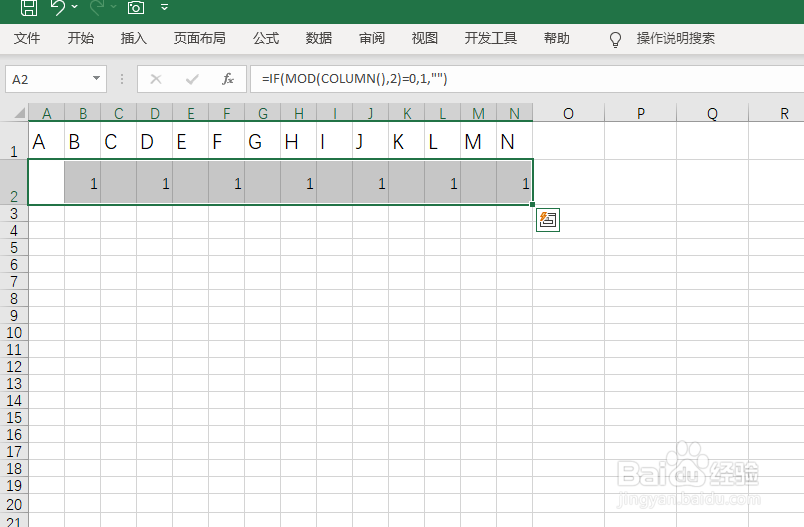Click the camera screenshot icon
This screenshot has width=804, height=527.
tap(136, 7)
